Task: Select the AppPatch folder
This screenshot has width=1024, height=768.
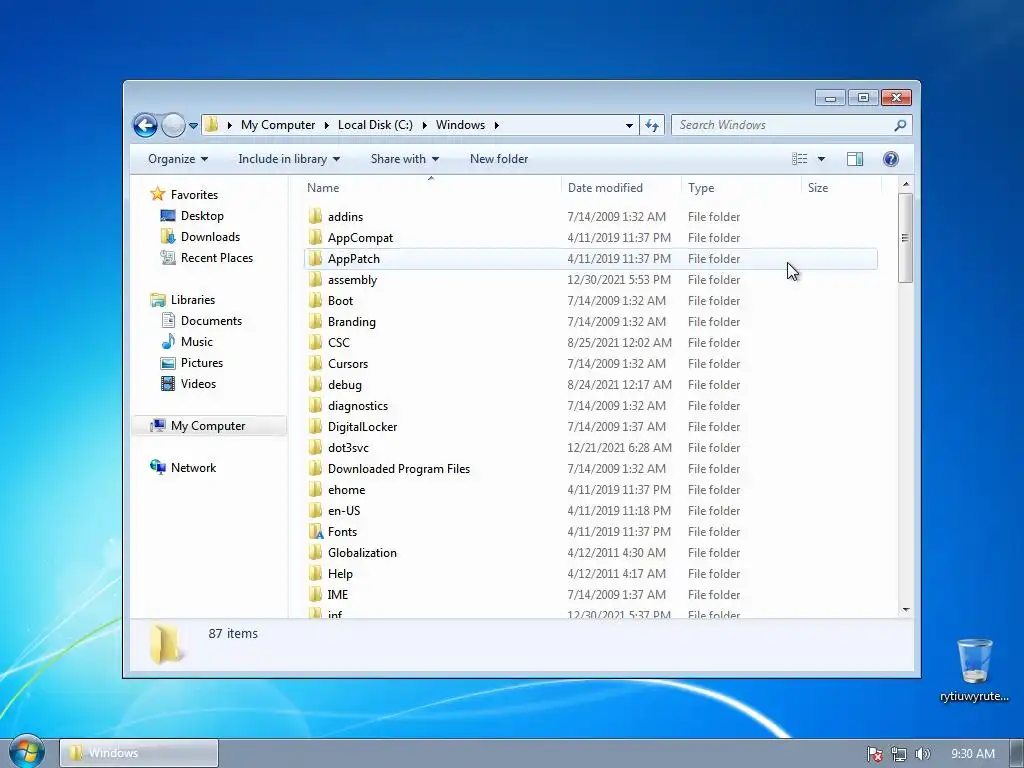Action: click(x=590, y=259)
